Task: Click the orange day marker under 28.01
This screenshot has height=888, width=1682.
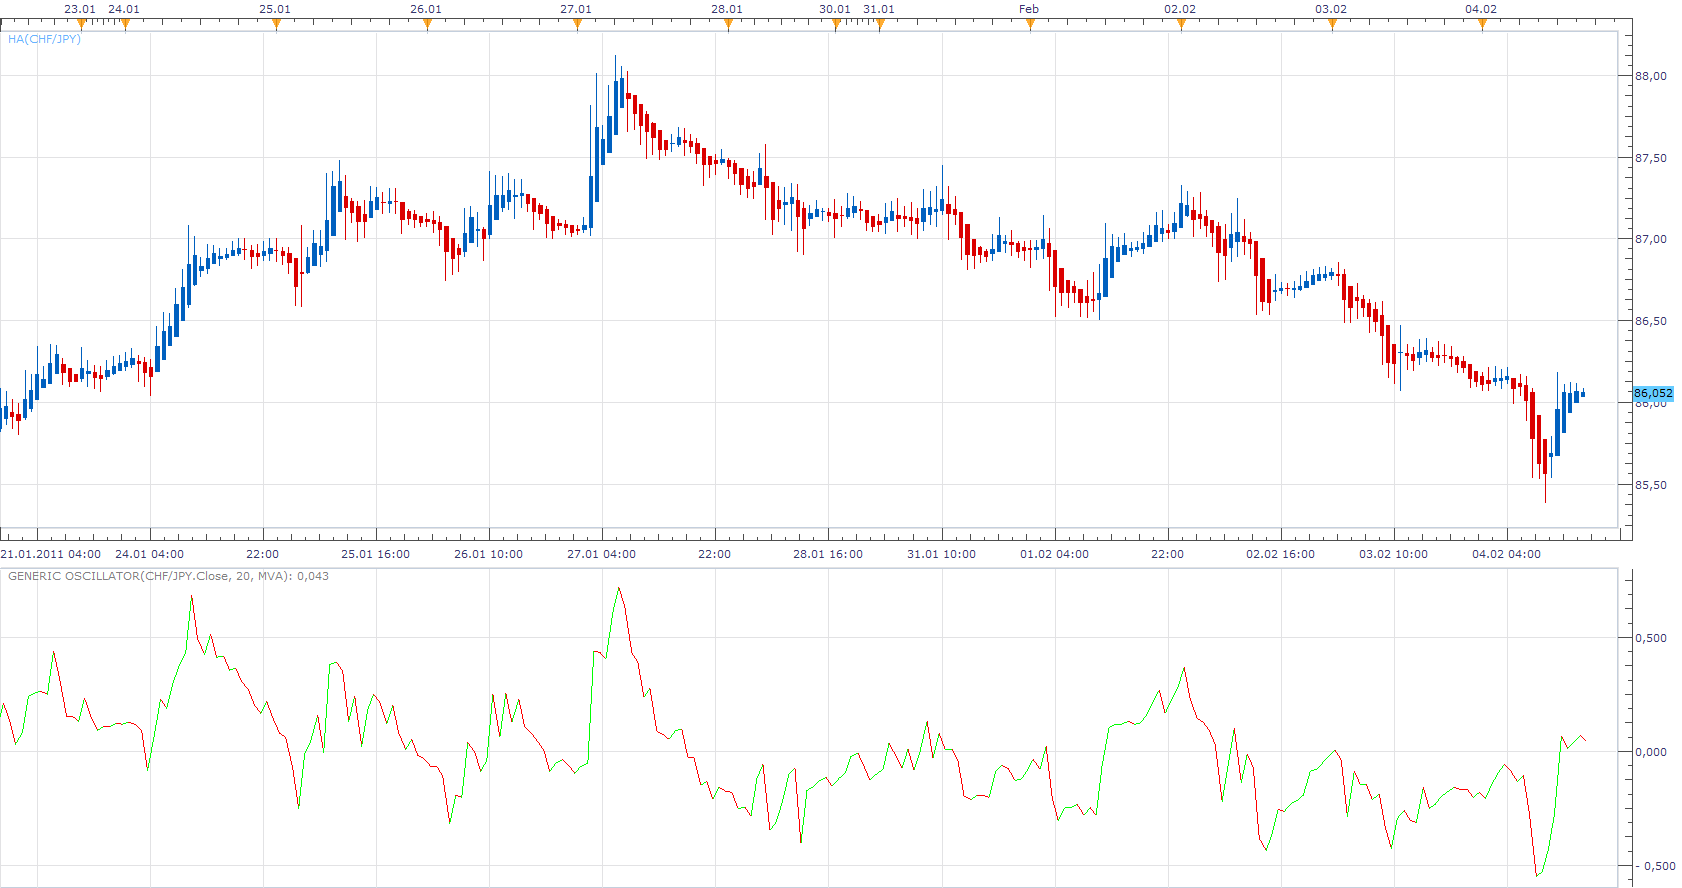Action: 728,24
